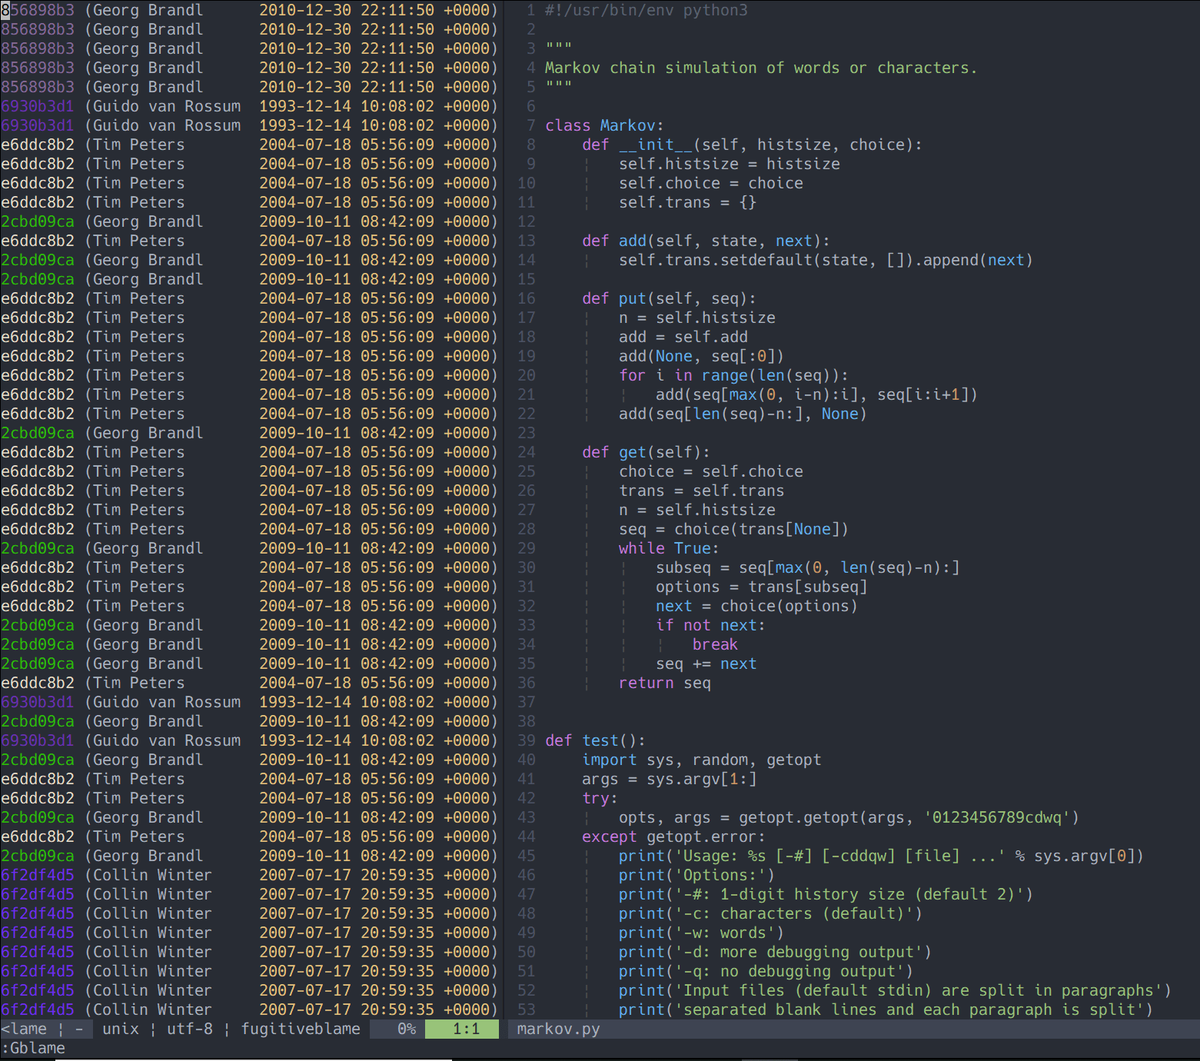Image resolution: width=1200 pixels, height=1061 pixels.
Task: Click 'add(seq[len(seq)-n:], None)' on line 22
Action: pos(743,414)
